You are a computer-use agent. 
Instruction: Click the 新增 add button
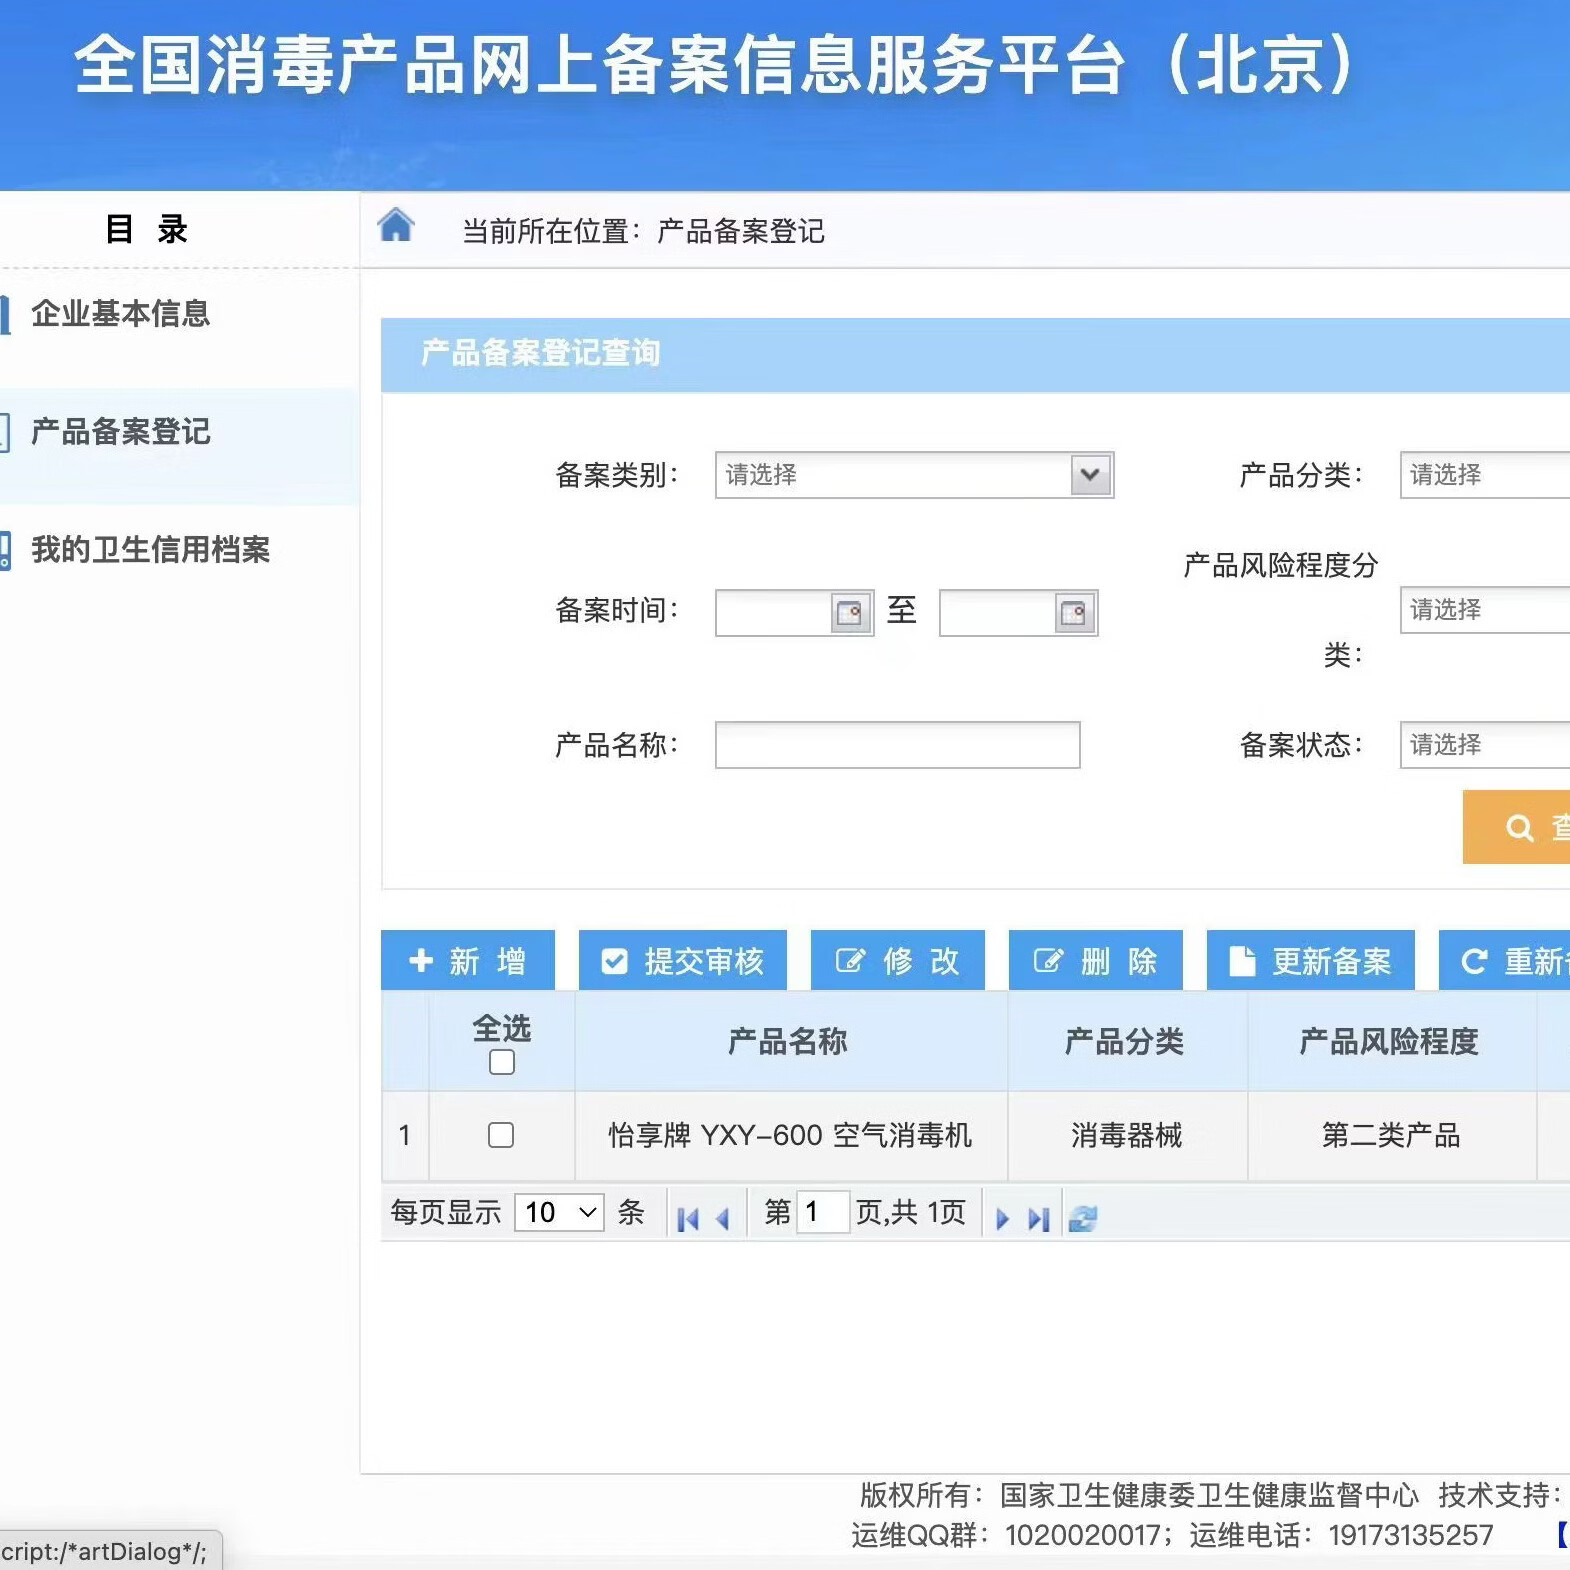click(x=468, y=960)
